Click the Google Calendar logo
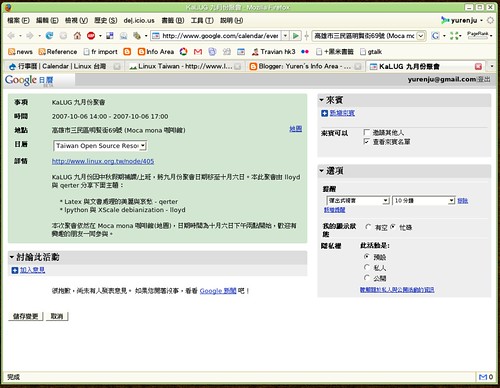The width and height of the screenshot is (500, 388). (x=29, y=80)
